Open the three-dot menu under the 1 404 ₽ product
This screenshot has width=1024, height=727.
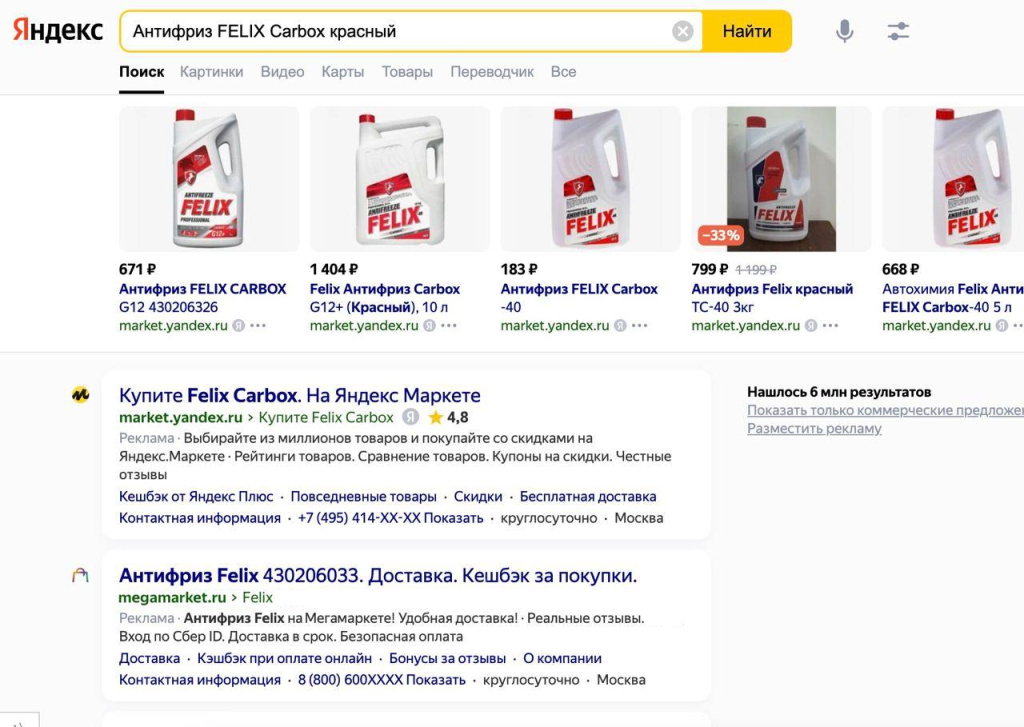coord(449,326)
